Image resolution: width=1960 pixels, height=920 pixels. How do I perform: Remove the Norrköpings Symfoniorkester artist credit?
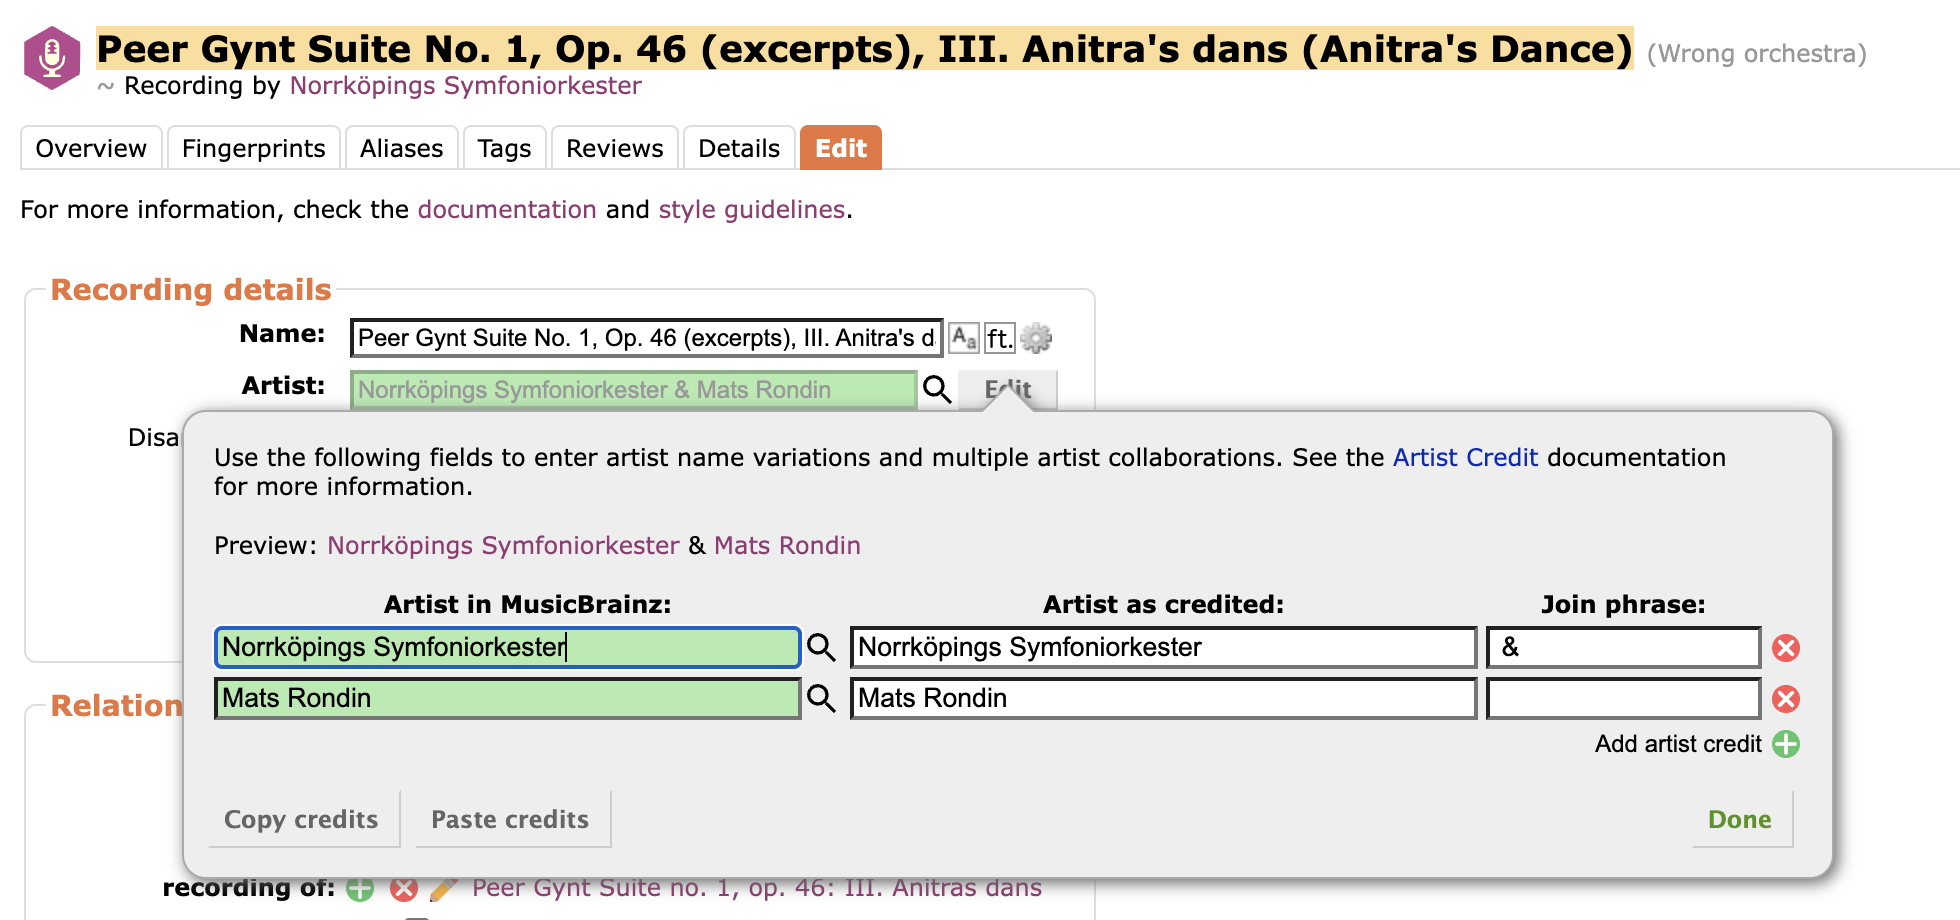pyautogui.click(x=1786, y=648)
